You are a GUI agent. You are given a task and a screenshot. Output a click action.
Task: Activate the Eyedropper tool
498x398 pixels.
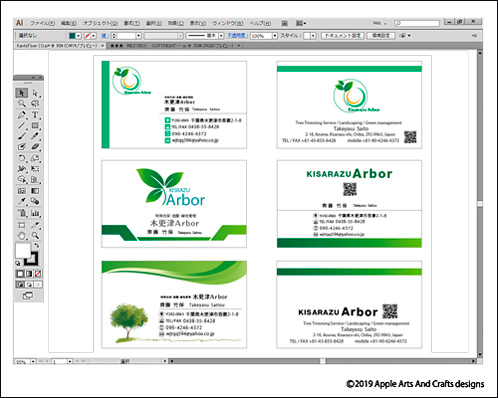point(22,201)
